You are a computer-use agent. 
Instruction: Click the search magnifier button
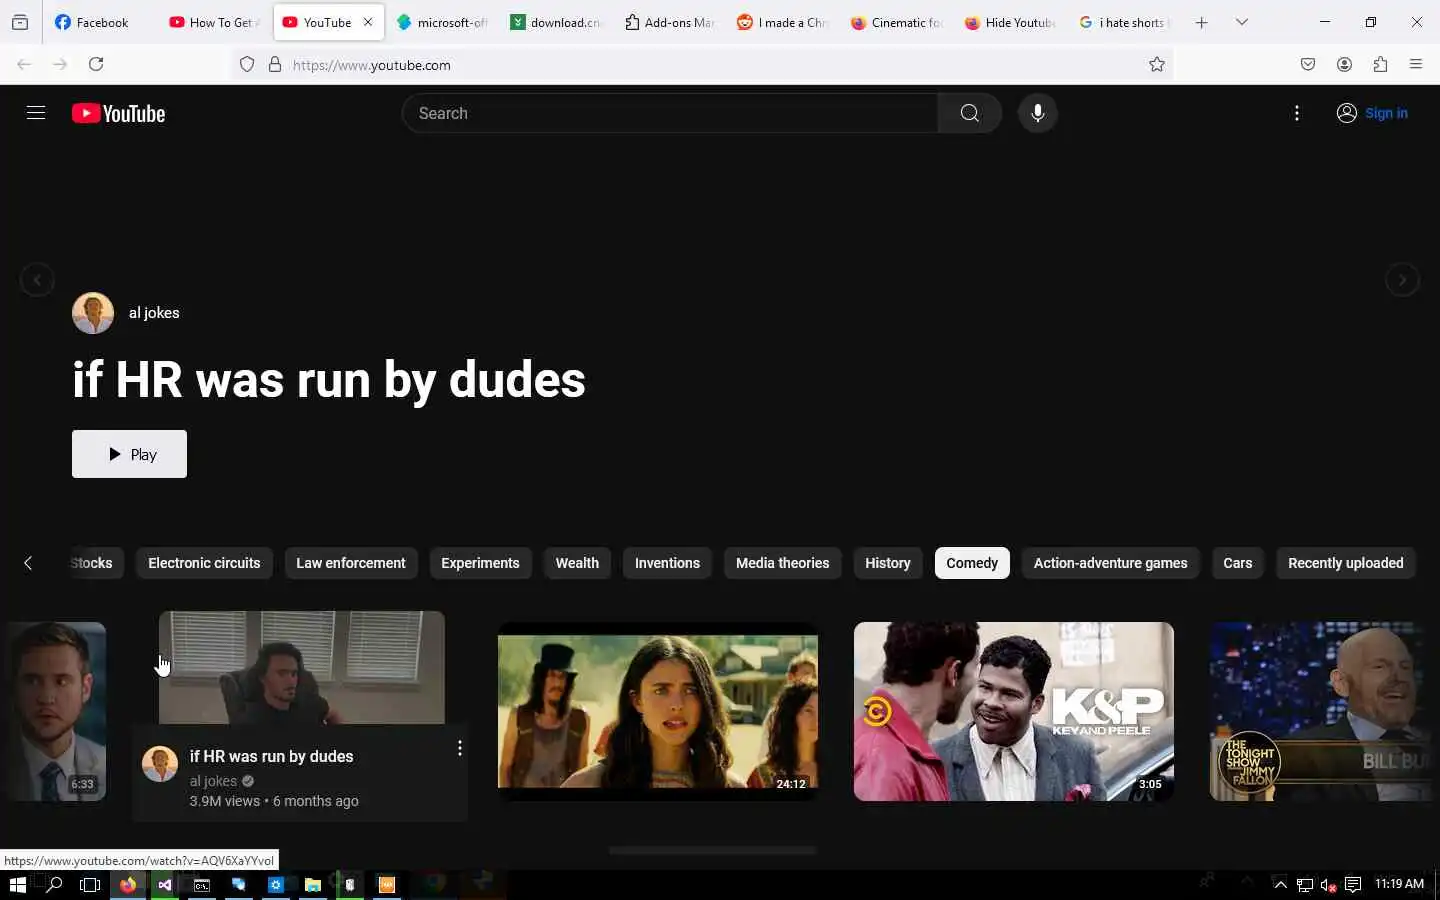(970, 113)
